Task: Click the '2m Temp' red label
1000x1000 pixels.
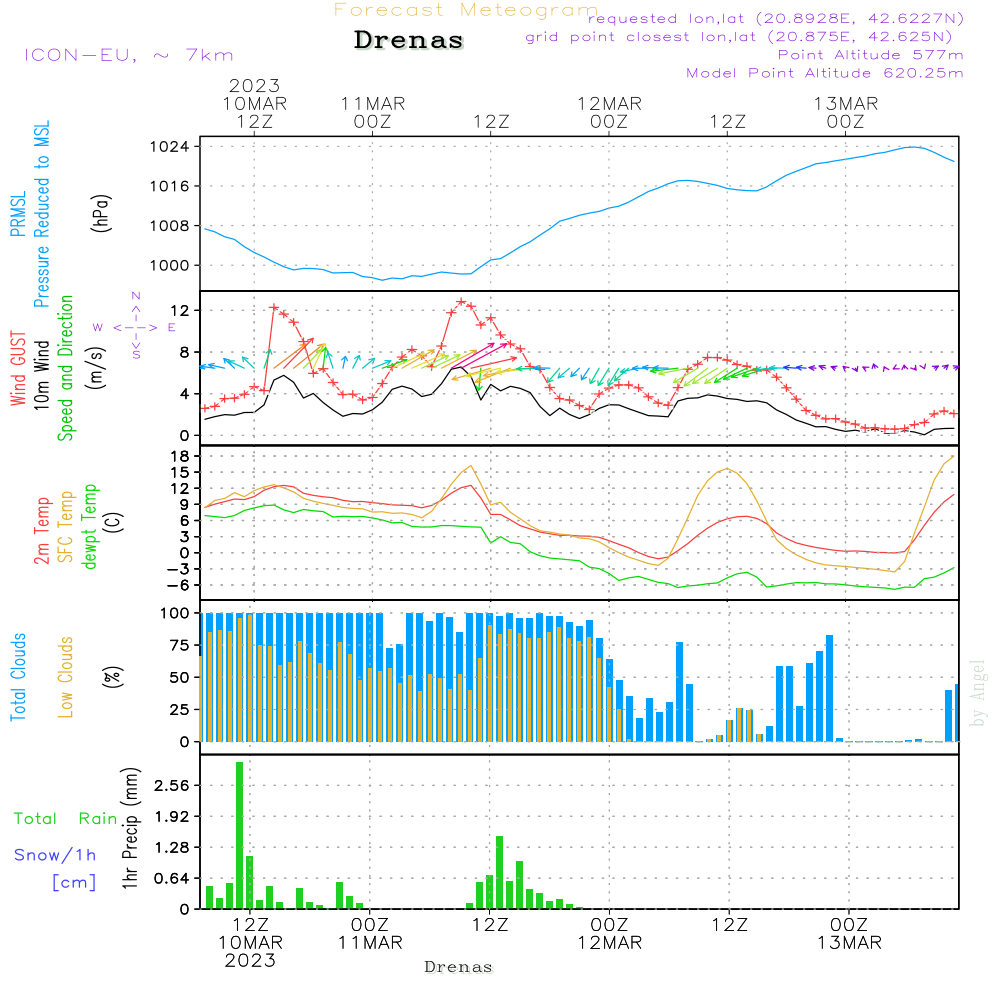Action: 41,531
